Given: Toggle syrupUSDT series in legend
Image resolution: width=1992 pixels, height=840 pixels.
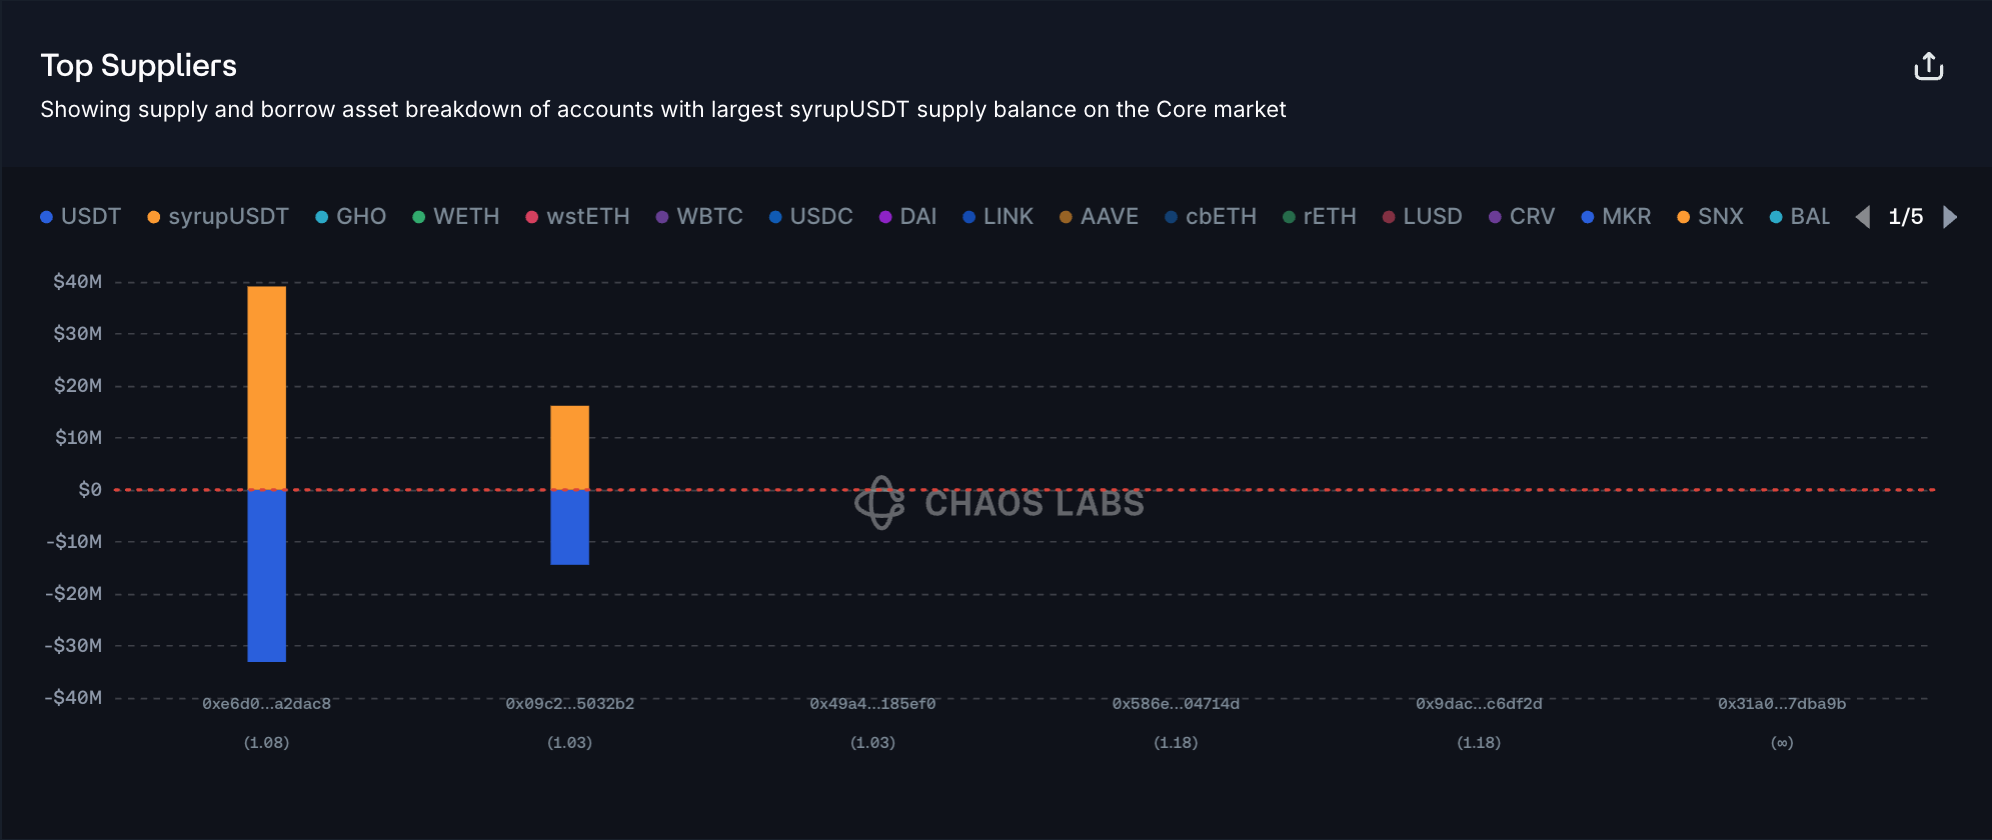Looking at the screenshot, I should [x=218, y=217].
